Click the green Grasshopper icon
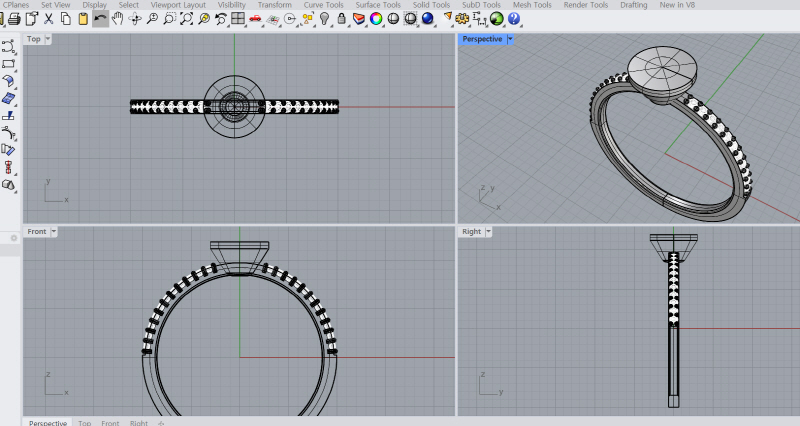Screen dimensions: 800x426 496,19
